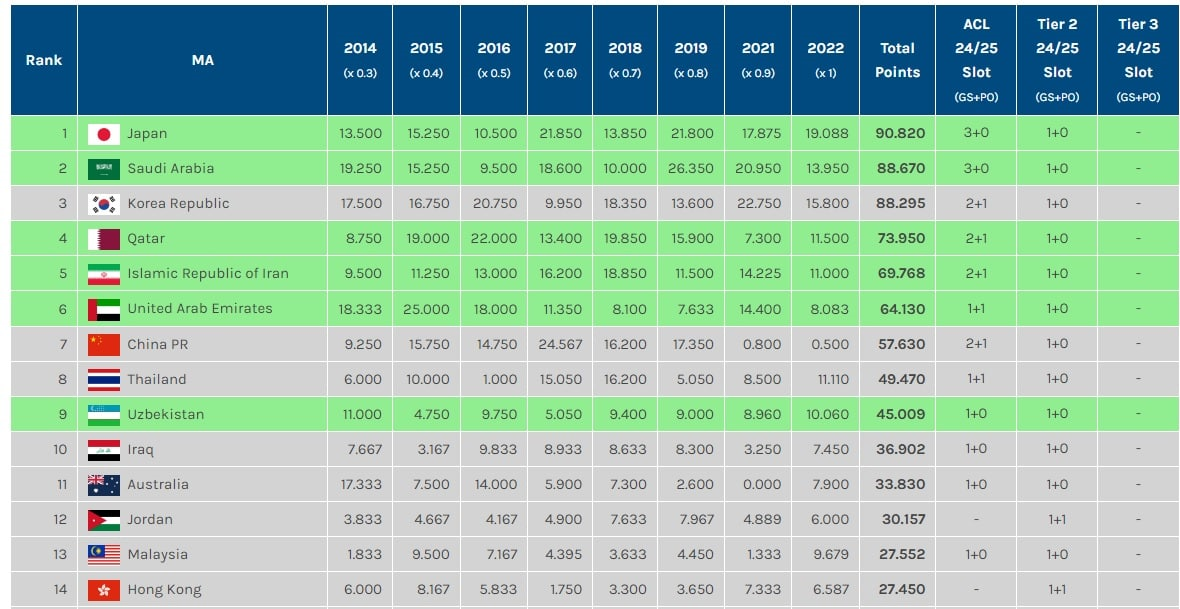Click the 2017 (x 0.6) column header
The height and width of the screenshot is (609, 1180).
coord(560,60)
